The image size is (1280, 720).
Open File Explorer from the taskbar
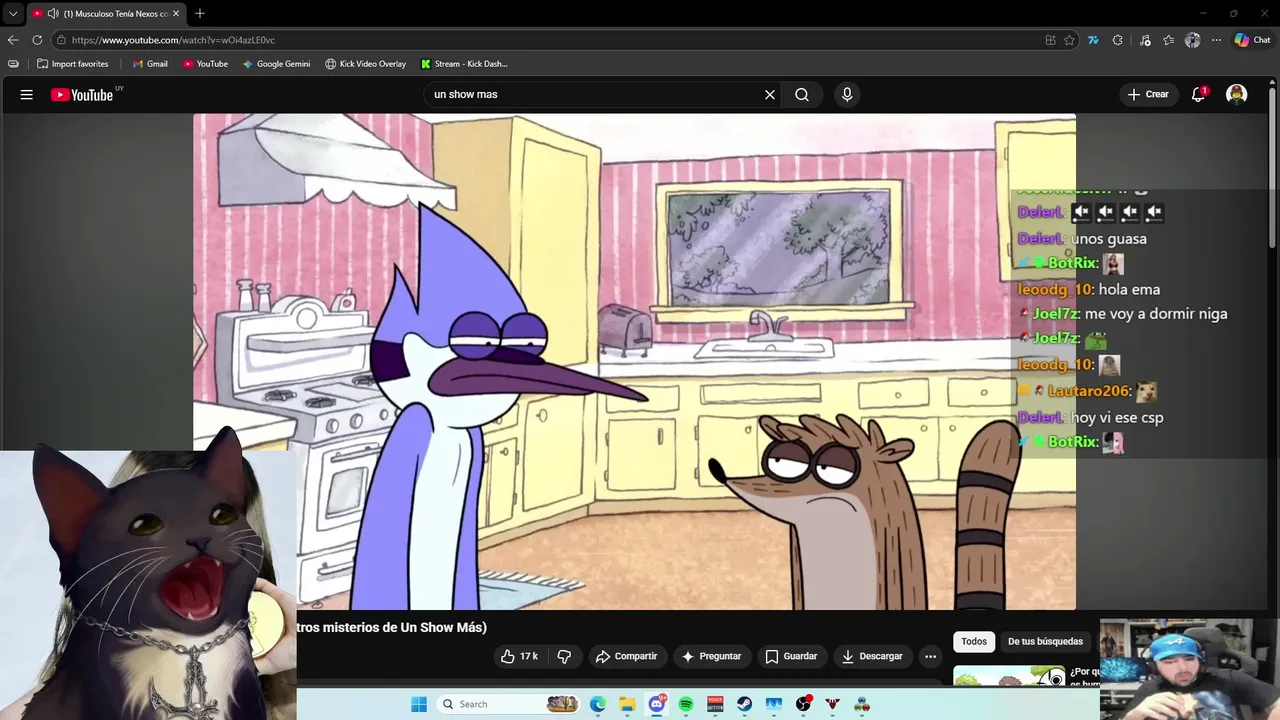click(627, 704)
